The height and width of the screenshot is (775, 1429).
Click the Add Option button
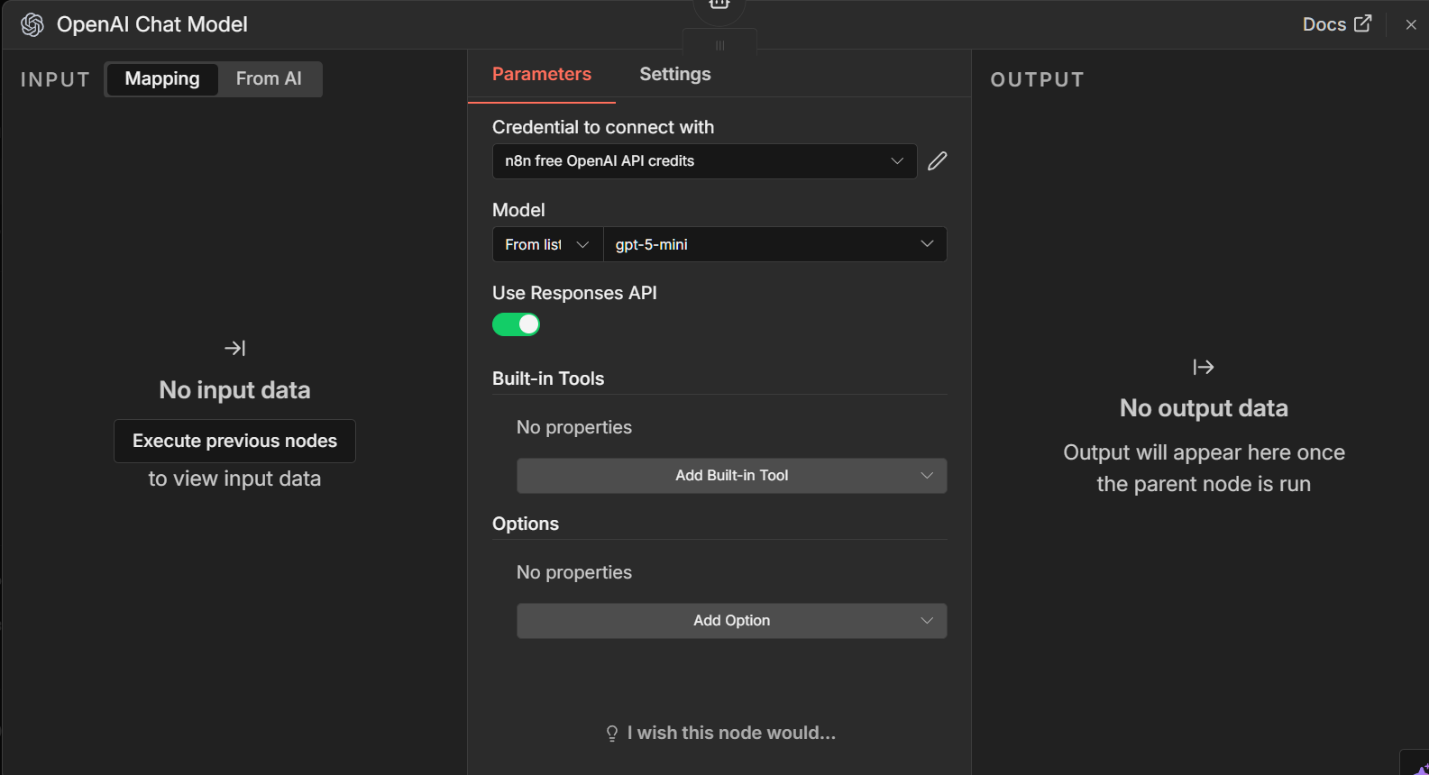731,621
